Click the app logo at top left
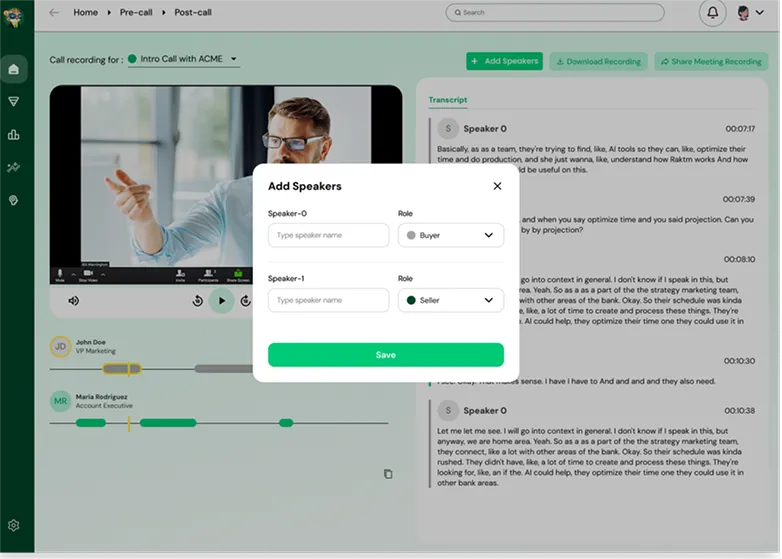 [x=13, y=16]
